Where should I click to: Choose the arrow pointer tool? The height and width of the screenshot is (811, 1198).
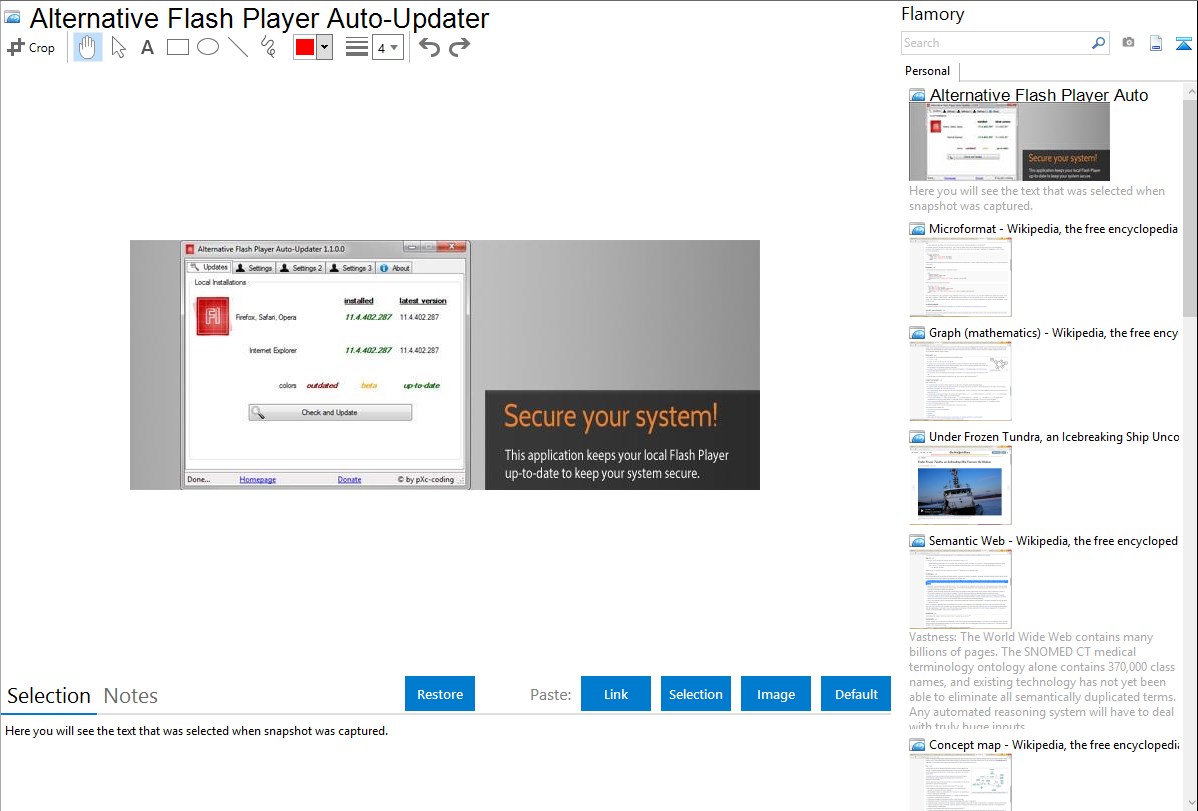pos(118,47)
